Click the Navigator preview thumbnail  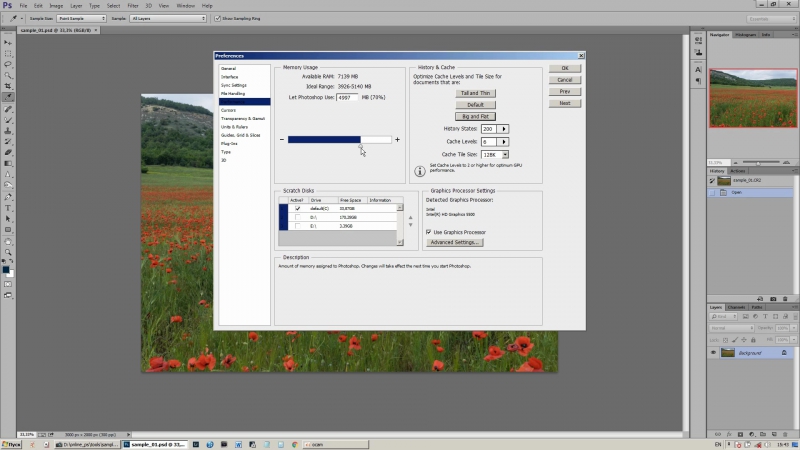tap(753, 98)
